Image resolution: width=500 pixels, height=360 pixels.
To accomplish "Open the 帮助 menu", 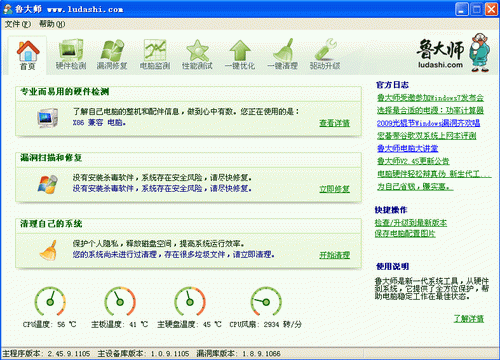I will 52,24.
